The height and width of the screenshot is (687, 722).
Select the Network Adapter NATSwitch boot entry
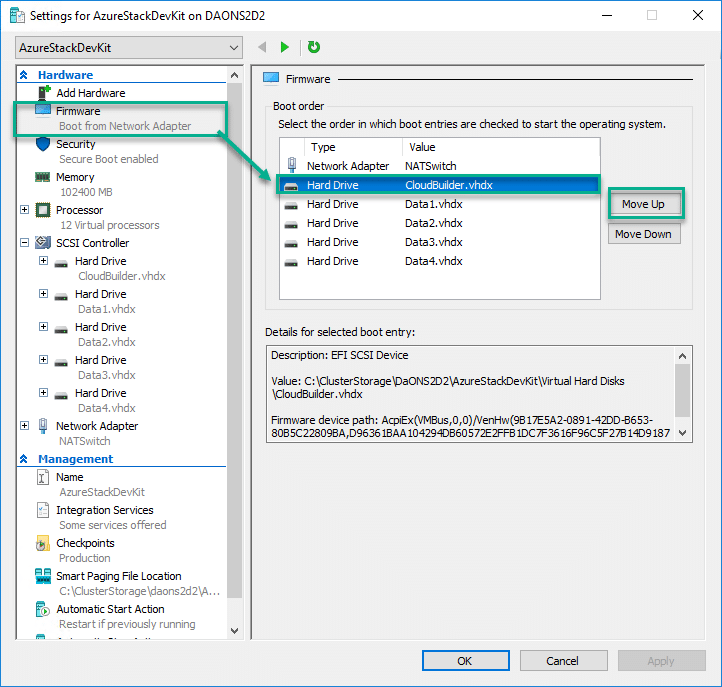pyautogui.click(x=439, y=166)
